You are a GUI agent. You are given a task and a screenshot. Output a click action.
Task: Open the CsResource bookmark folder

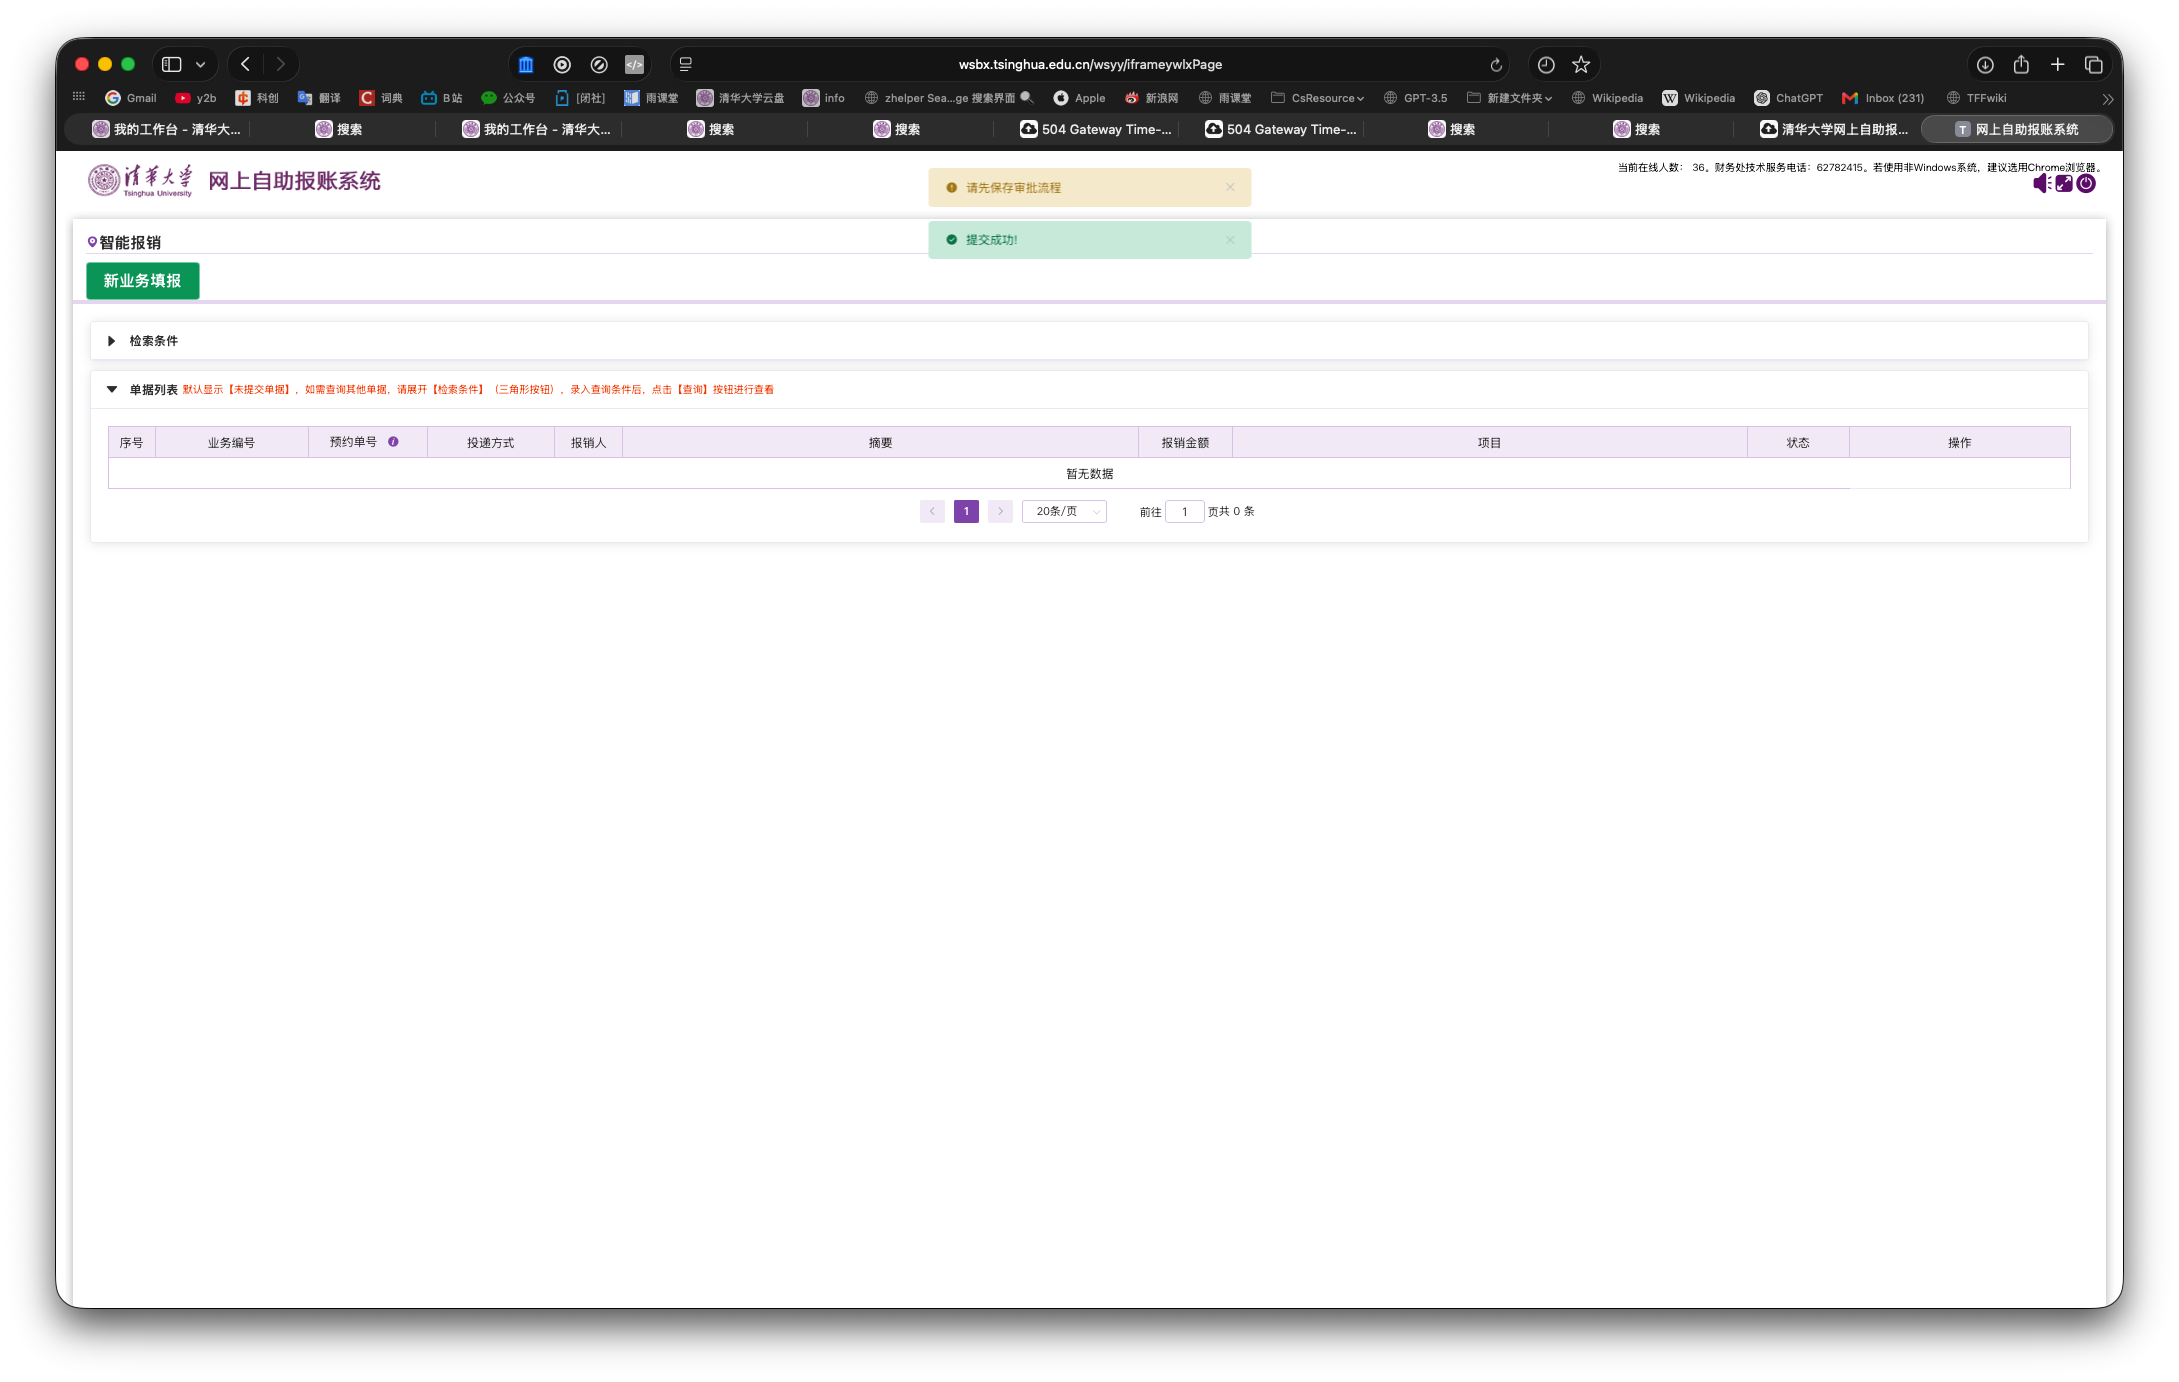tap(1317, 98)
